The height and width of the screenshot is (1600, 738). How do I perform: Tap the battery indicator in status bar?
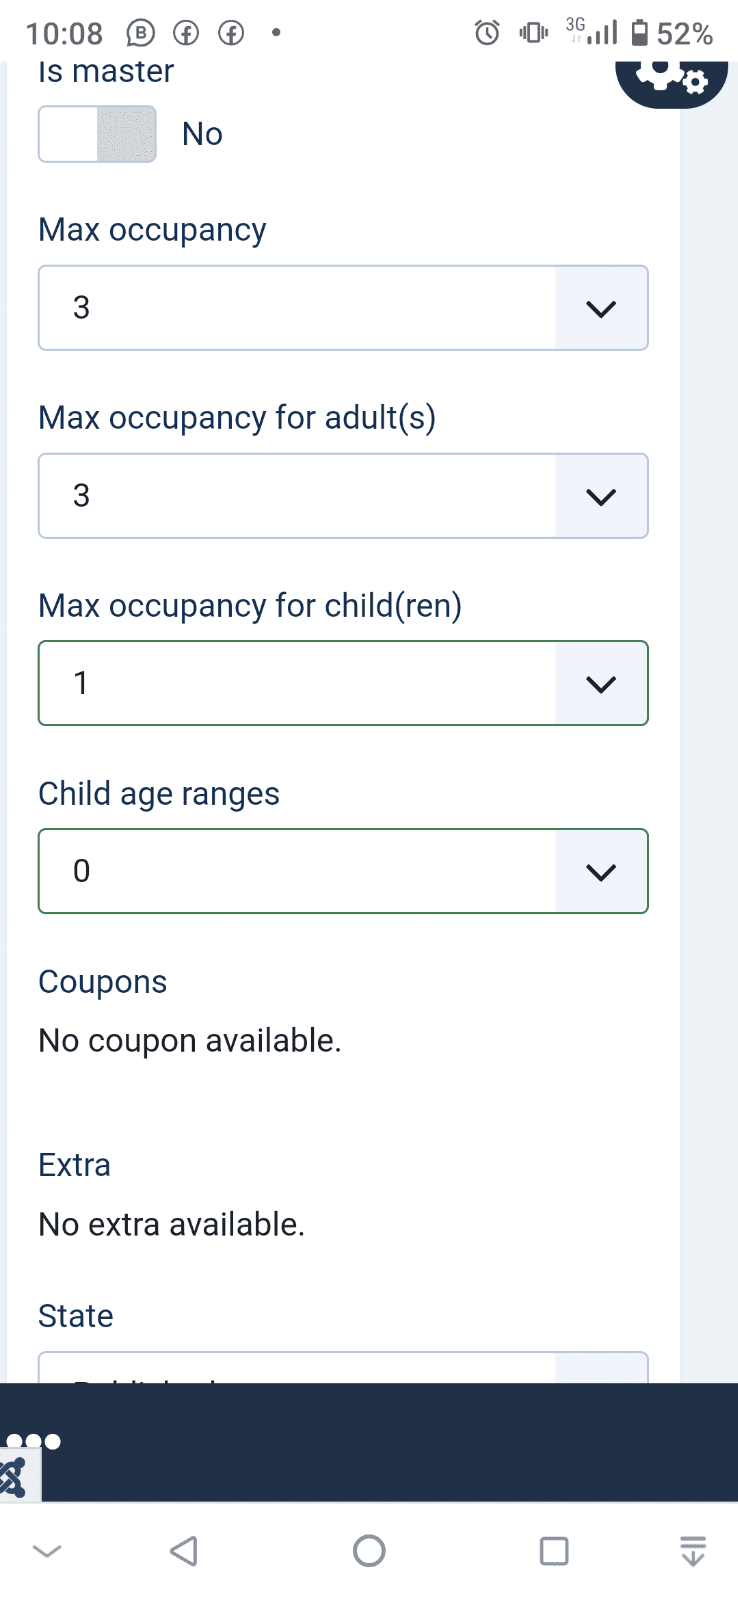640,33
